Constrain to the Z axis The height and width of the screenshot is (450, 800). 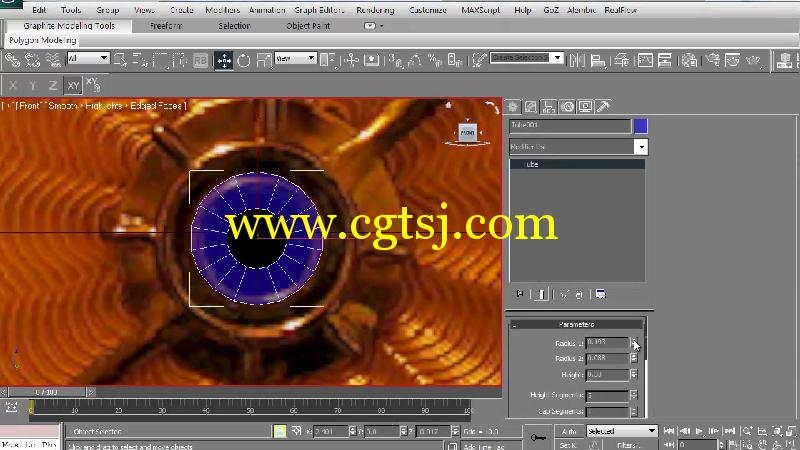tap(53, 86)
